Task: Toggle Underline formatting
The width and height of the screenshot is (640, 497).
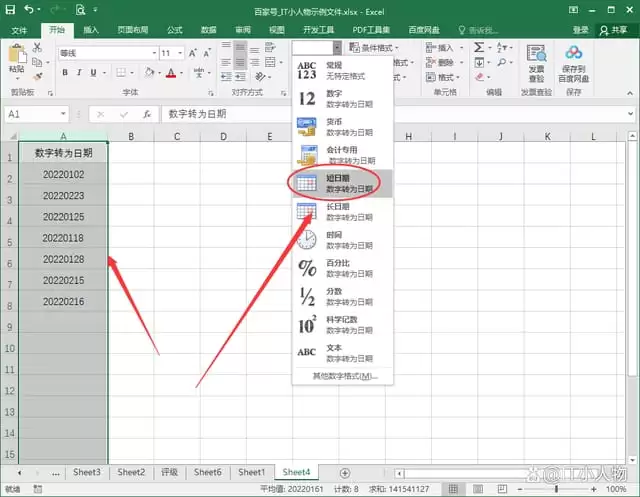Action: pos(93,73)
